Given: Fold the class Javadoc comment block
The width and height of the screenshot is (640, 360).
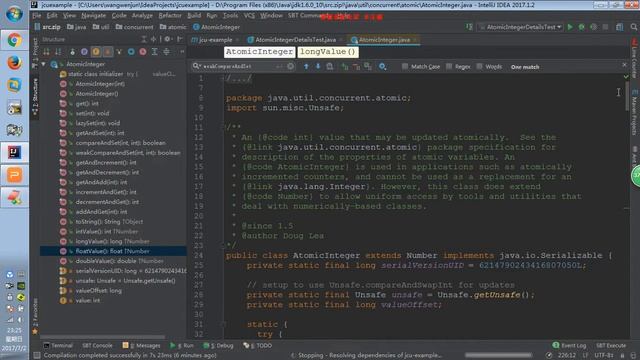Looking at the screenshot, I should point(223,127).
